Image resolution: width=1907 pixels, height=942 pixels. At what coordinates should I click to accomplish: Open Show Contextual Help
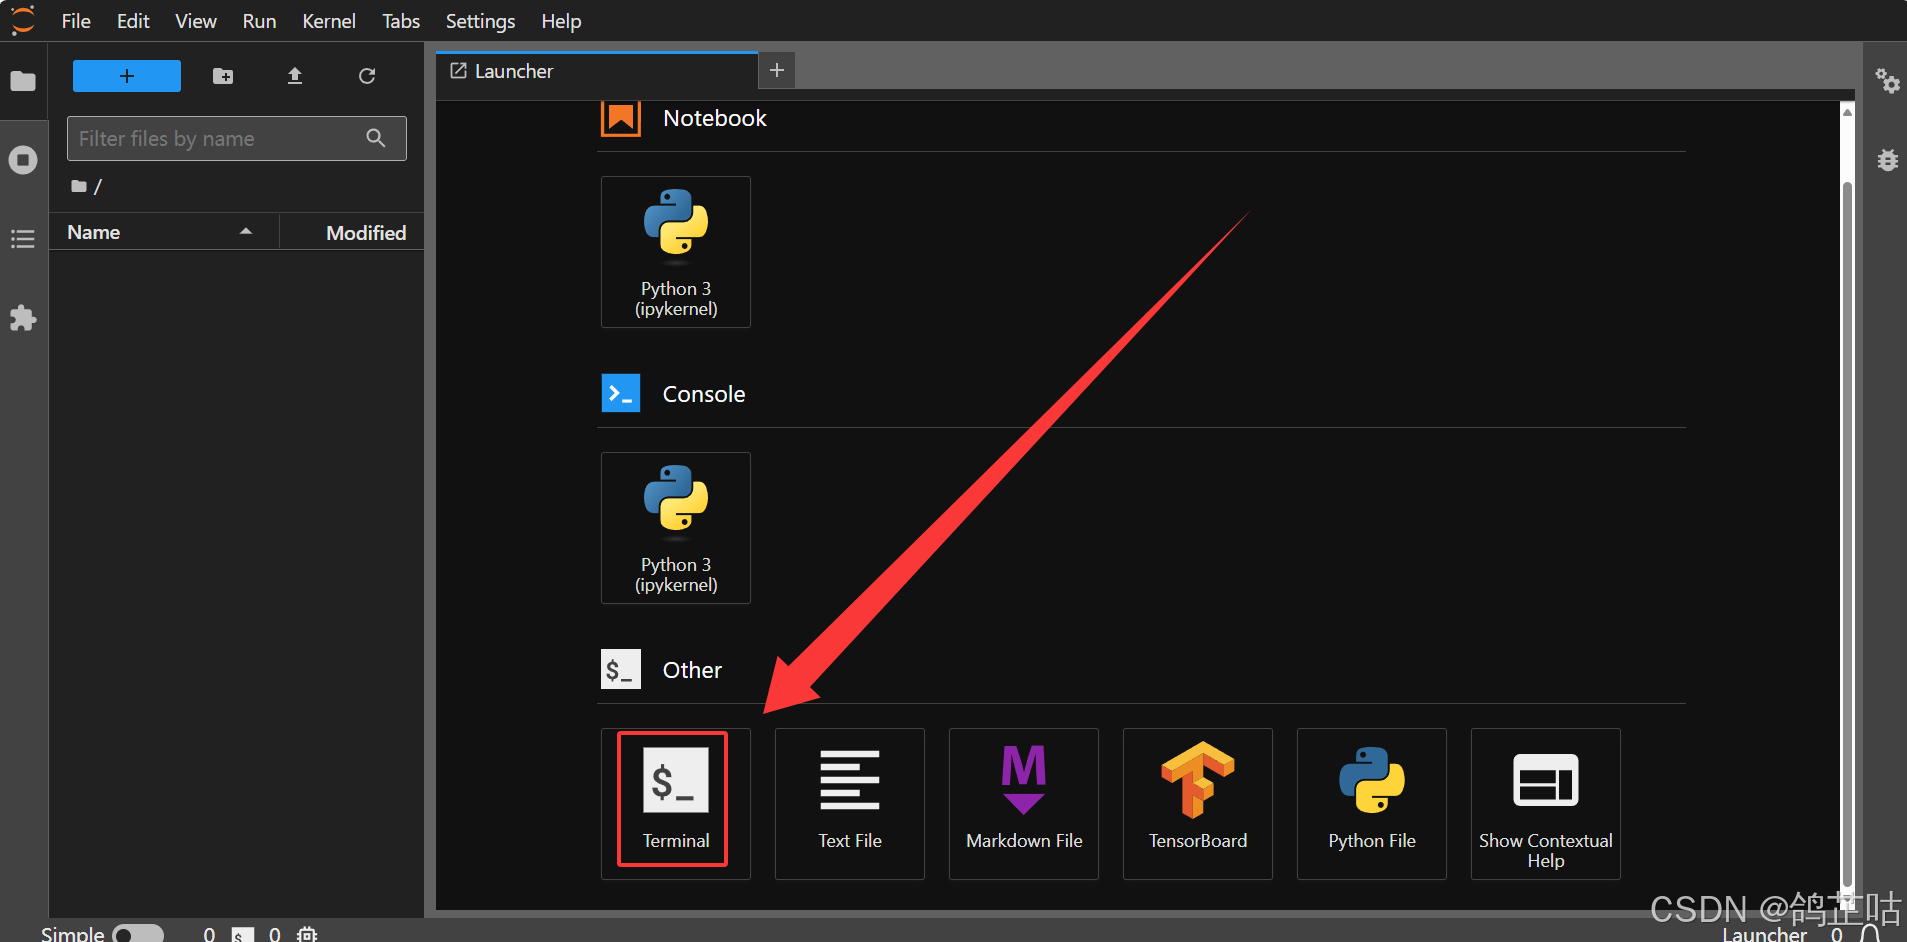(1545, 802)
